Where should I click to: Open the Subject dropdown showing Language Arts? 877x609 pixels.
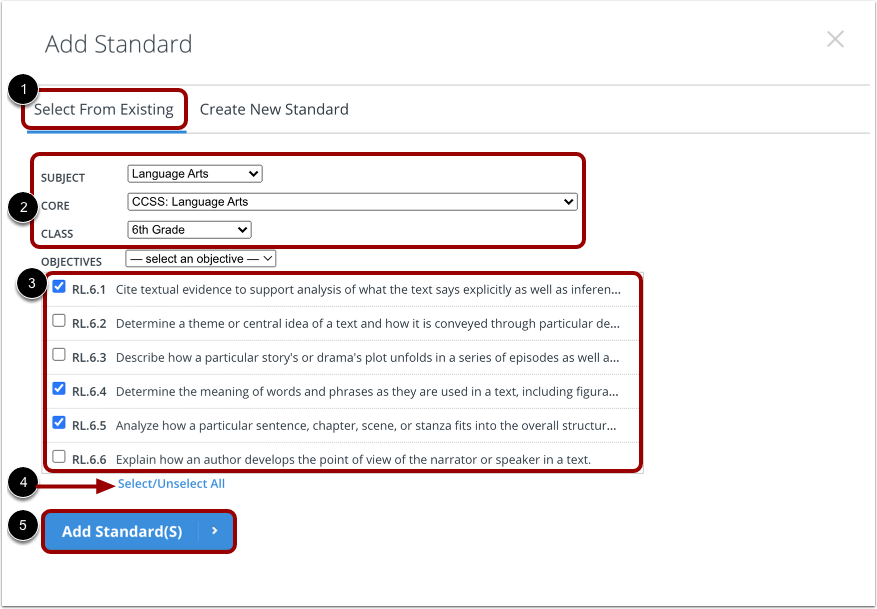[x=194, y=173]
